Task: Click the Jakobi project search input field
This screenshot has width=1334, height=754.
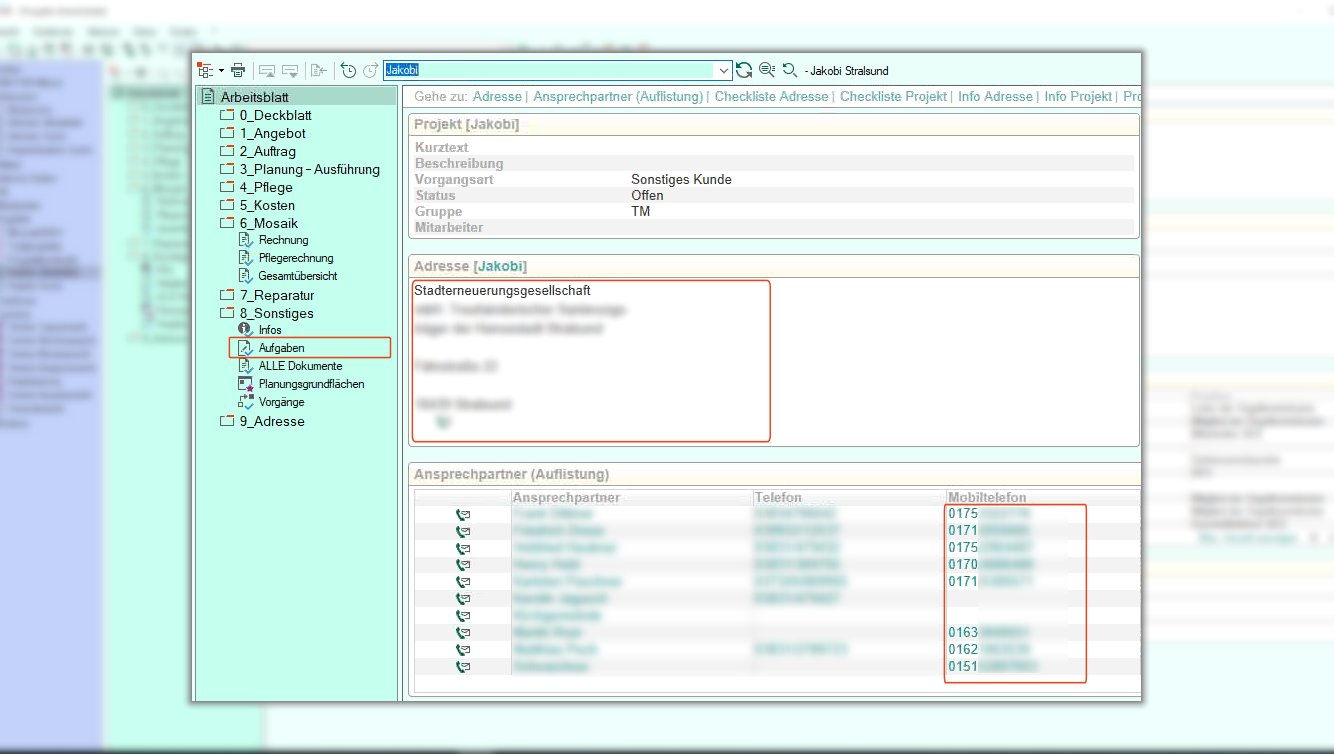Action: (x=548, y=70)
